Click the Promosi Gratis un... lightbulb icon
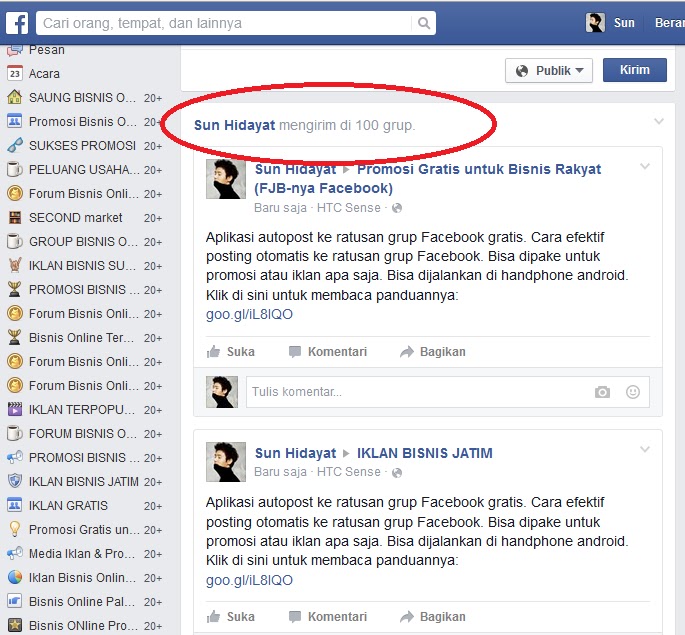The height and width of the screenshot is (635, 685). [14, 529]
